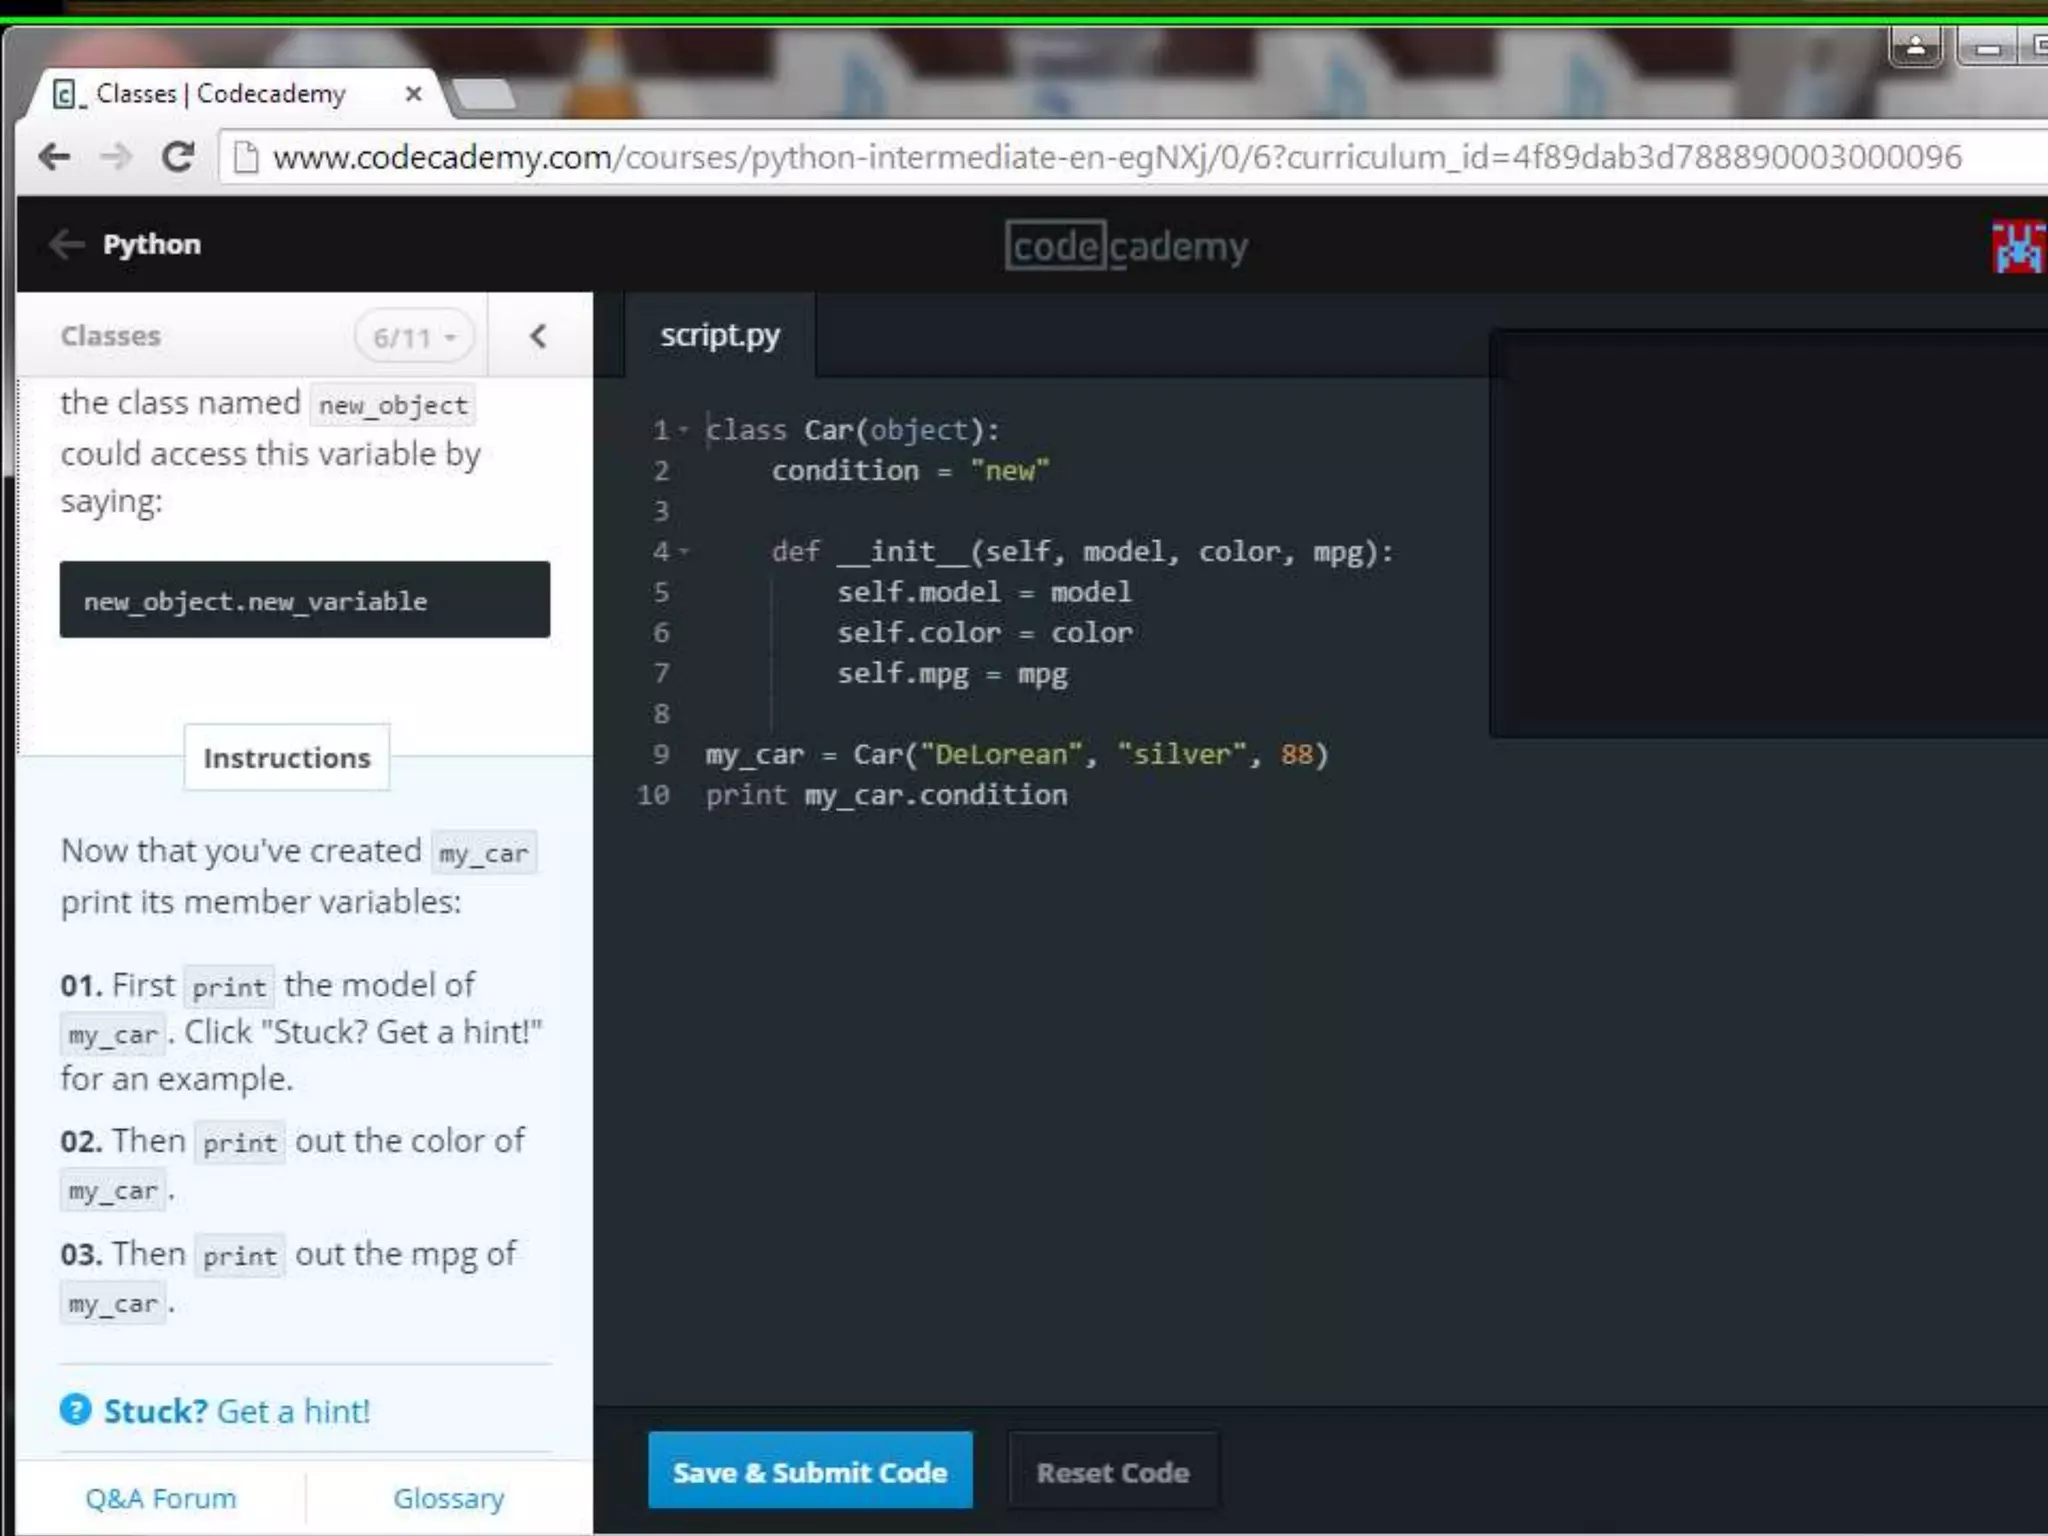Image resolution: width=2048 pixels, height=1536 pixels.
Task: Click the Chrome user profile button
Action: (1916, 47)
